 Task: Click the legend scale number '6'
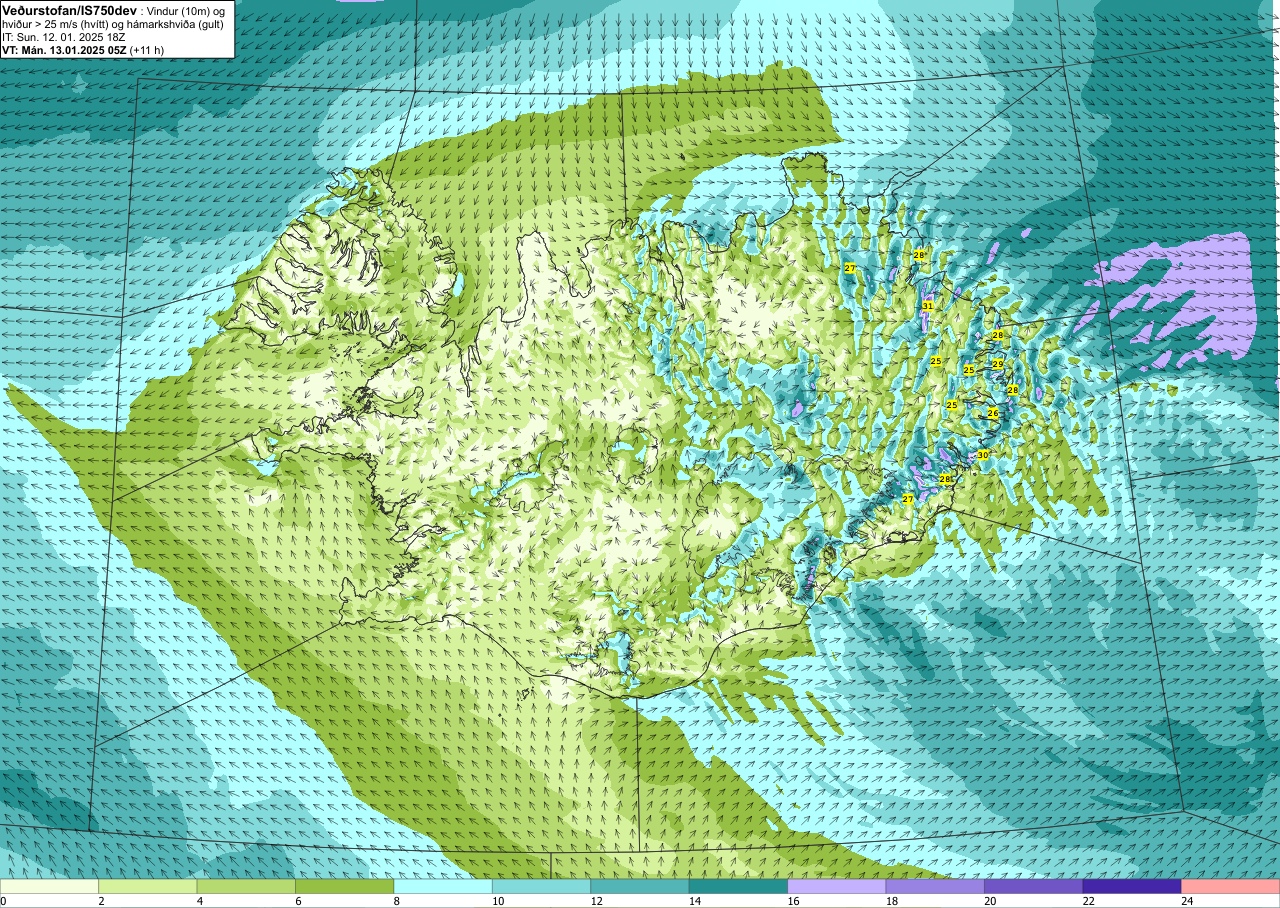point(299,901)
